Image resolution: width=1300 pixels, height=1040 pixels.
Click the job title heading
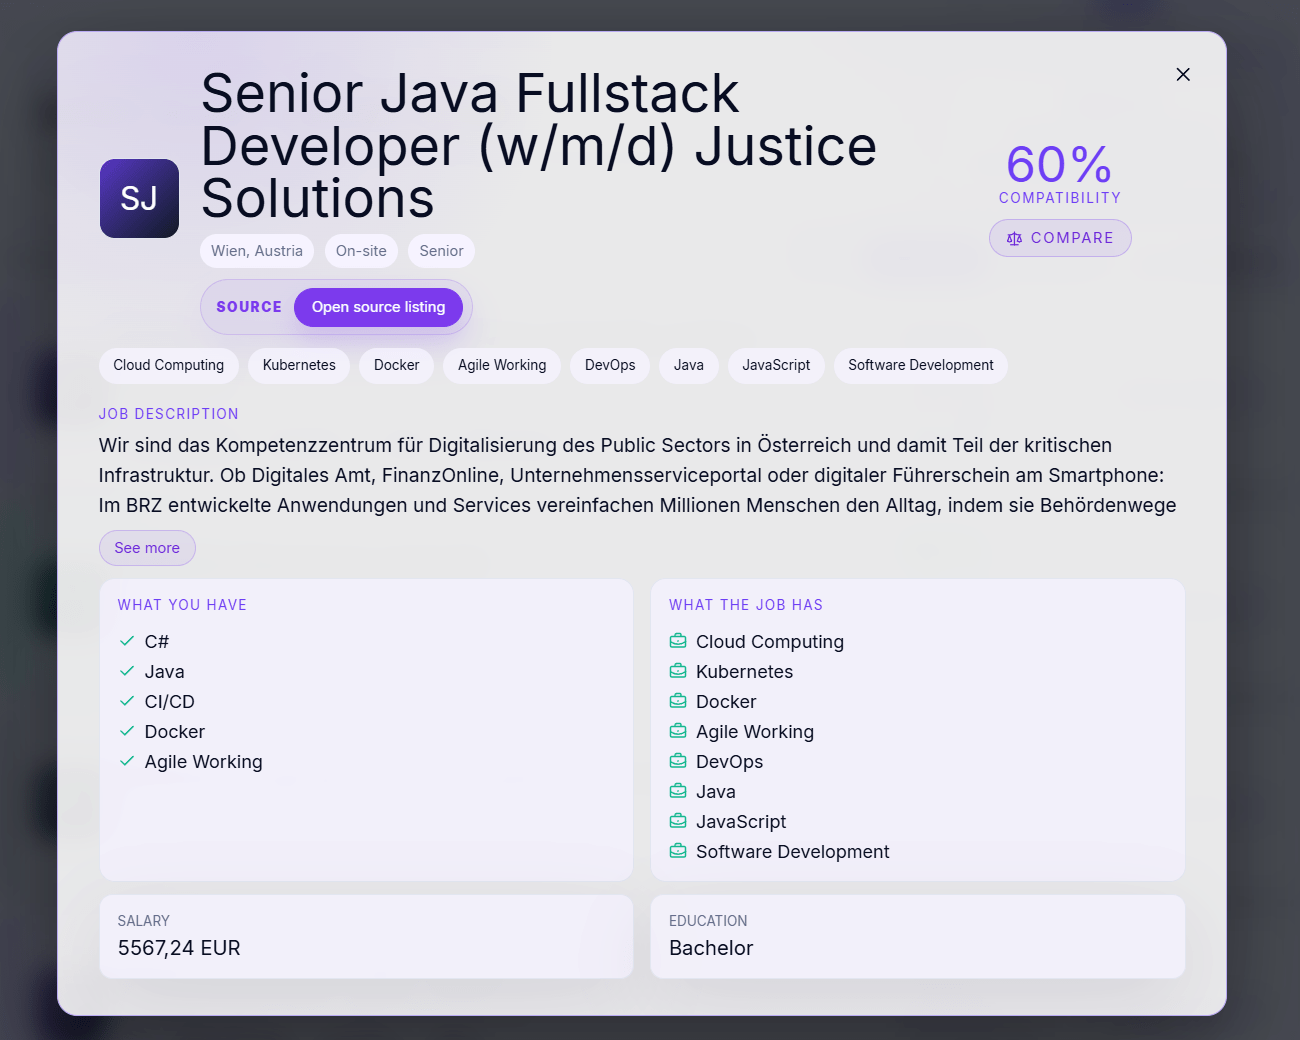(539, 146)
